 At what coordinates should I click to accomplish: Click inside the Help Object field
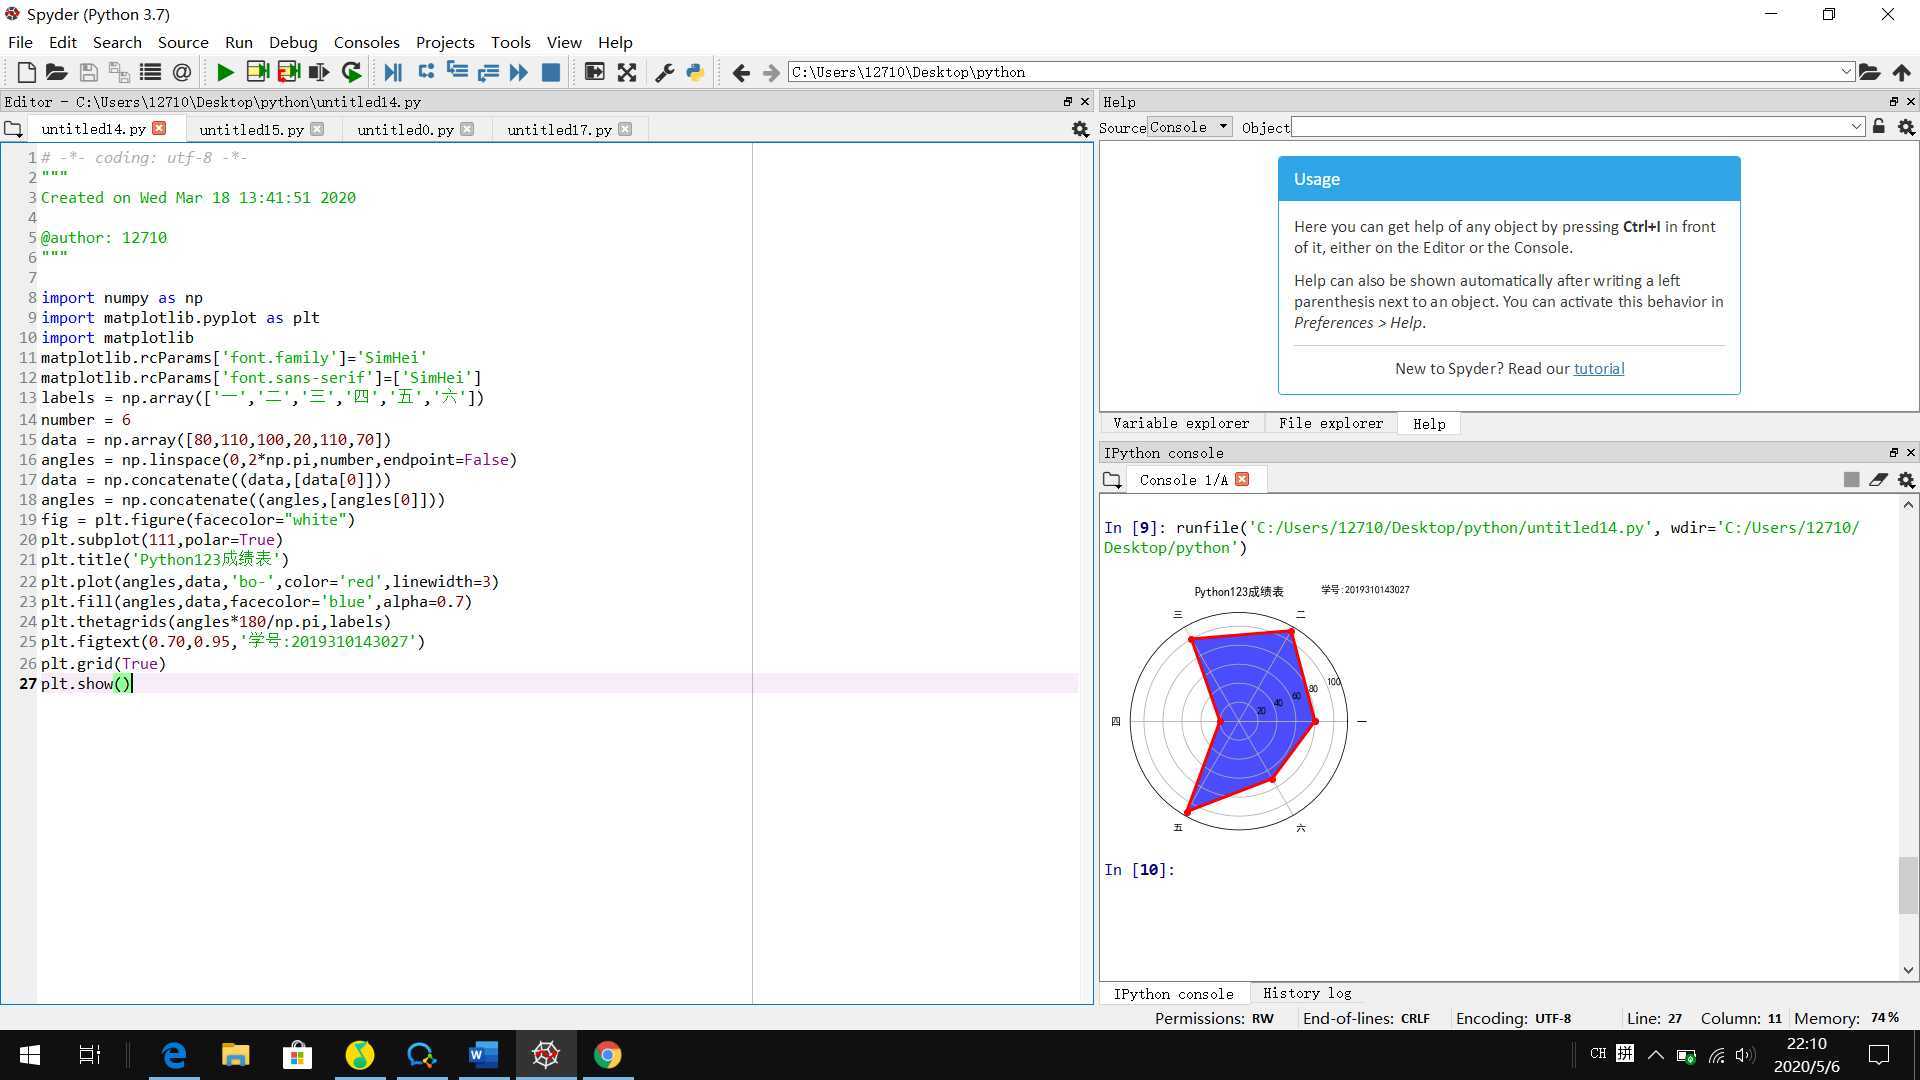[x=1569, y=127]
